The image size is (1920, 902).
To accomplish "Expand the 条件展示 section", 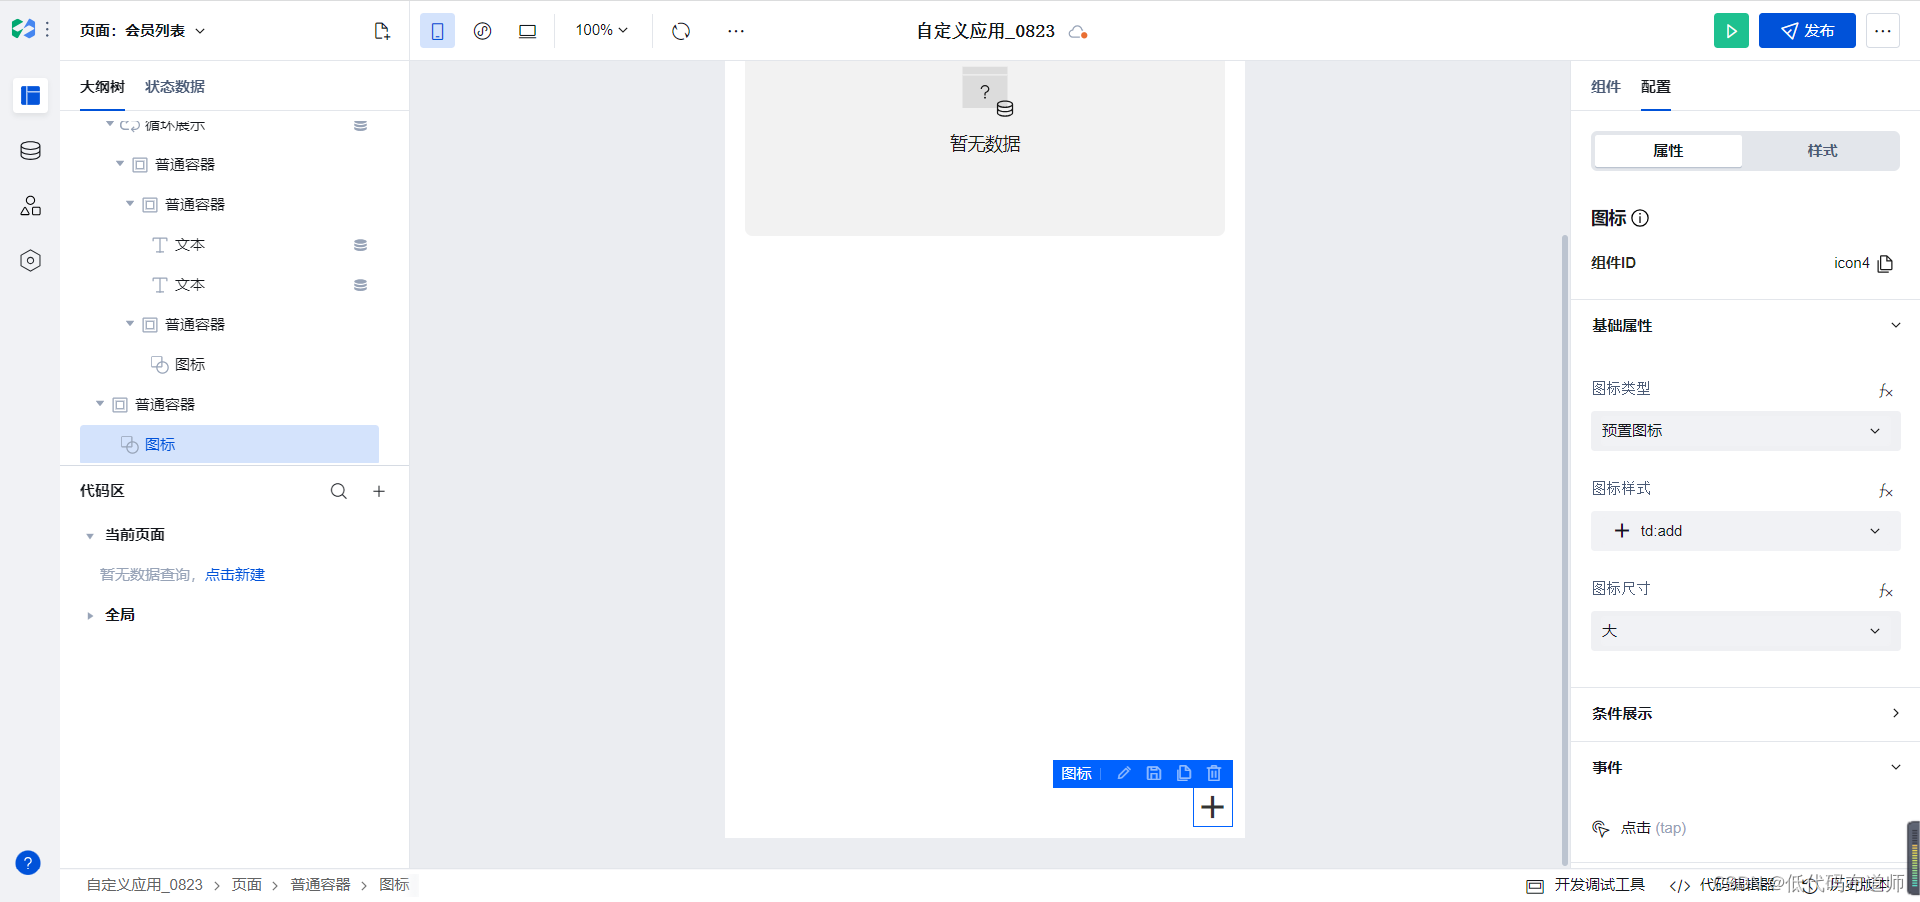I will [1895, 713].
